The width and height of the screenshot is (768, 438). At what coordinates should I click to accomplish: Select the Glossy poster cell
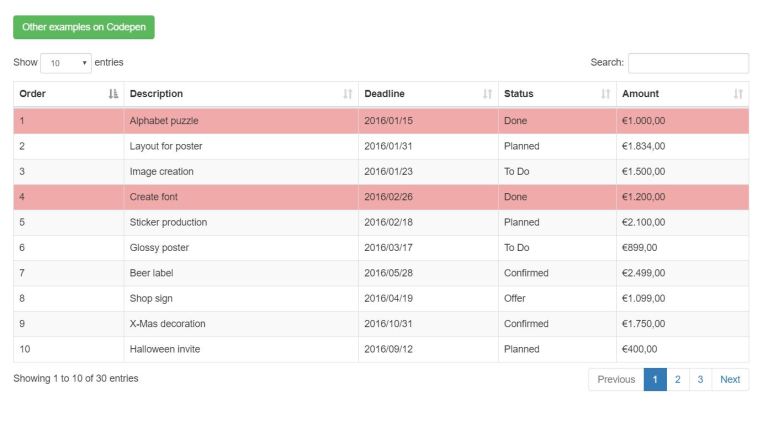click(x=241, y=248)
